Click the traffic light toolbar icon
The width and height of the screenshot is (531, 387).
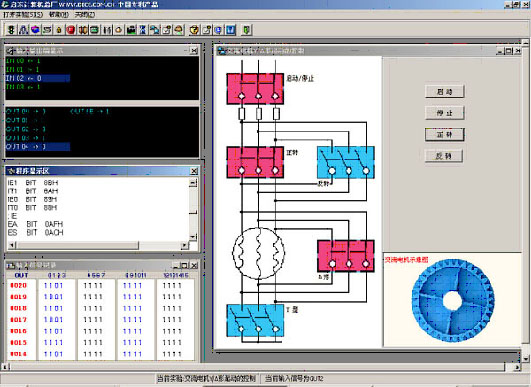tap(11, 30)
